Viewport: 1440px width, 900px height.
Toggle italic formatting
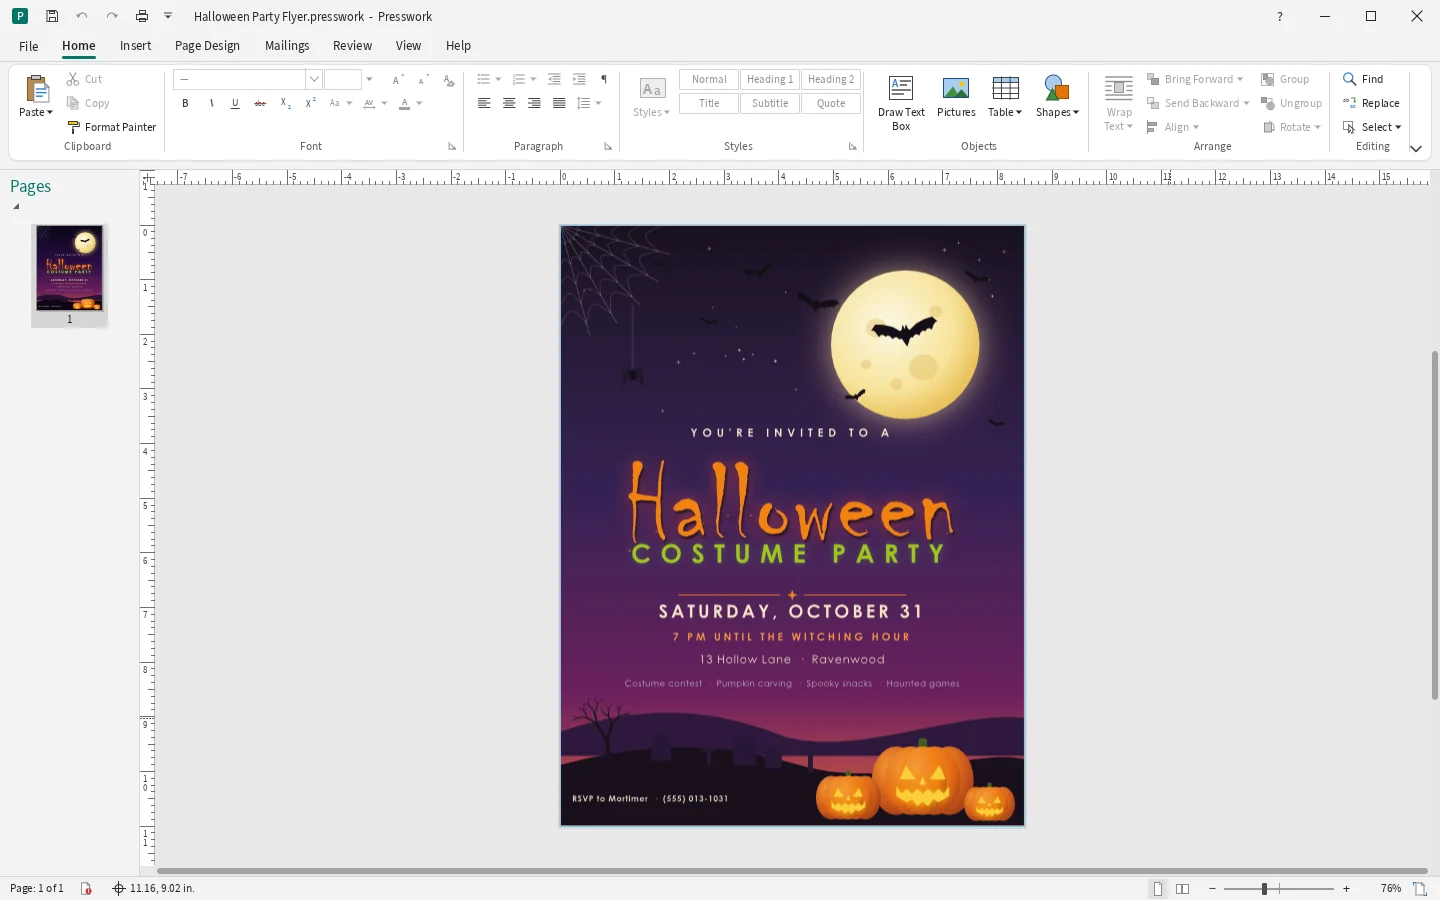click(x=211, y=103)
